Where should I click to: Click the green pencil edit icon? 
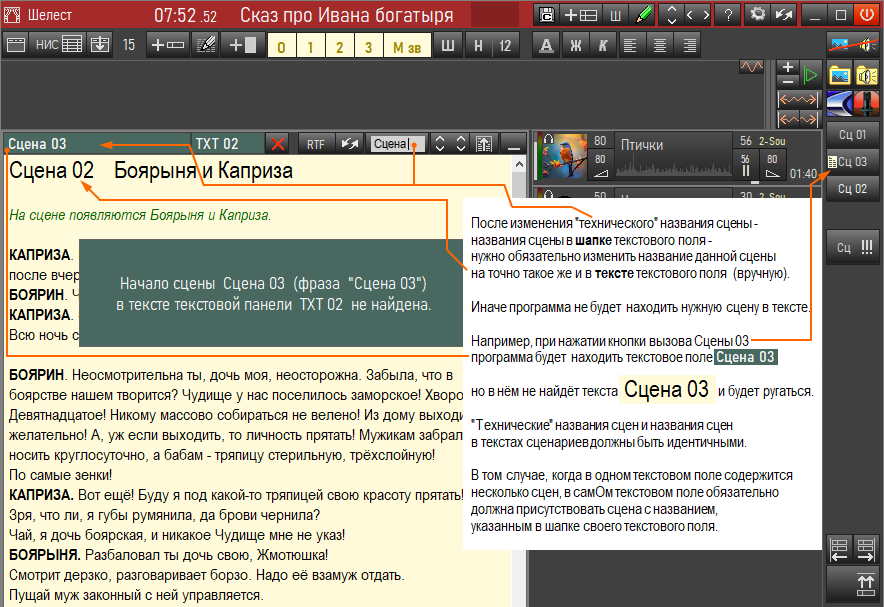tap(643, 15)
